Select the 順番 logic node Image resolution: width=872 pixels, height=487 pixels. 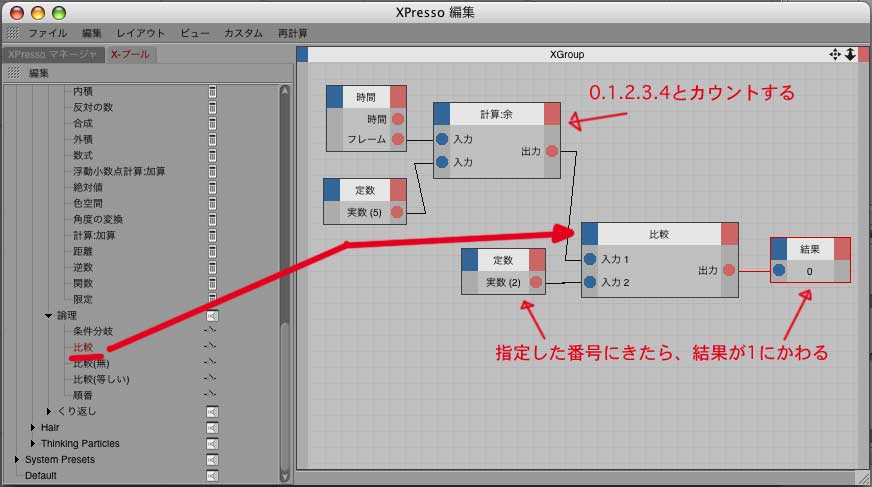click(x=83, y=395)
